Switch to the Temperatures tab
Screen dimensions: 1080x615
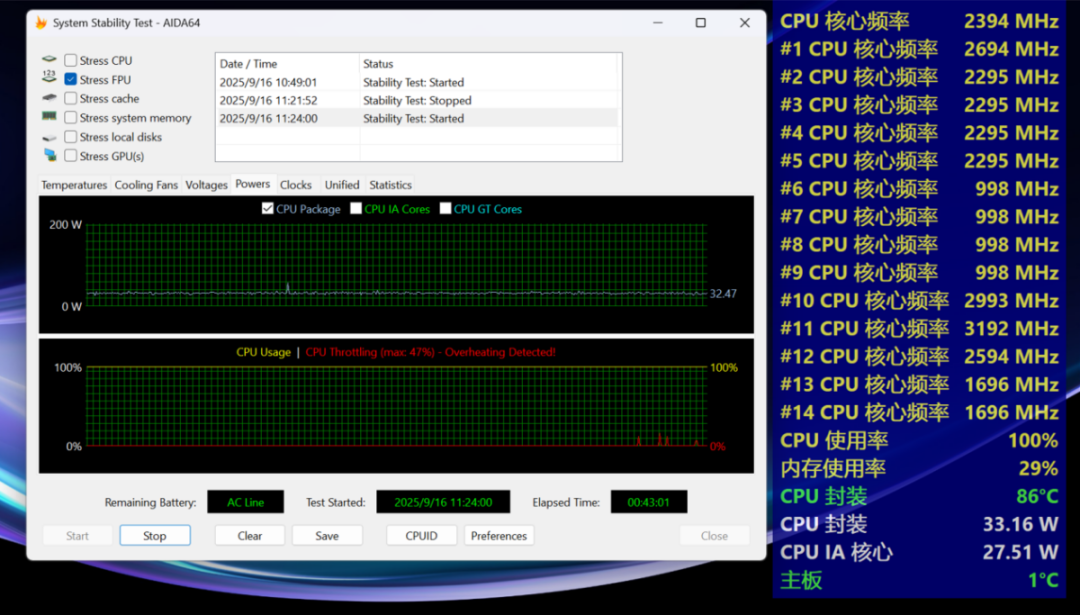click(x=74, y=185)
